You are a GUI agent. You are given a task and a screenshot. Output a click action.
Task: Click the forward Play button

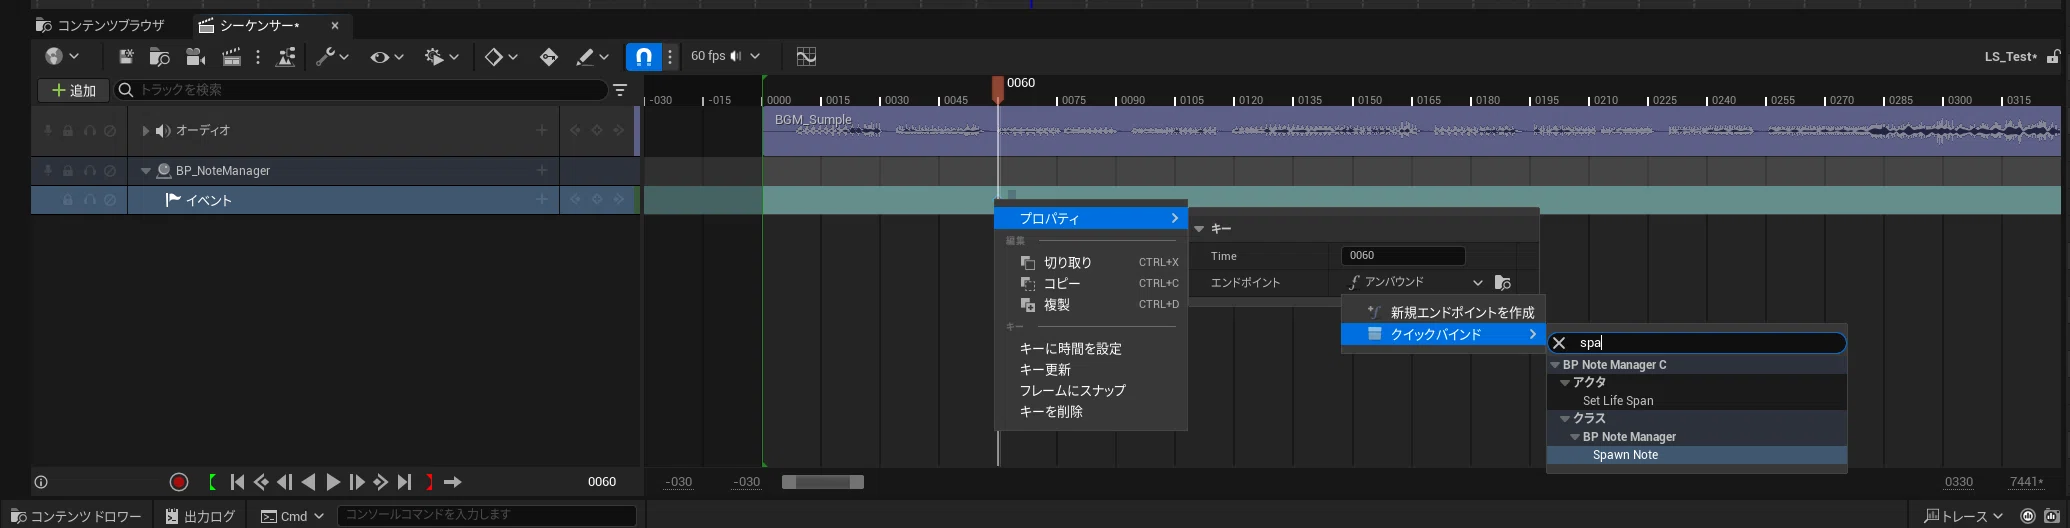pos(333,482)
